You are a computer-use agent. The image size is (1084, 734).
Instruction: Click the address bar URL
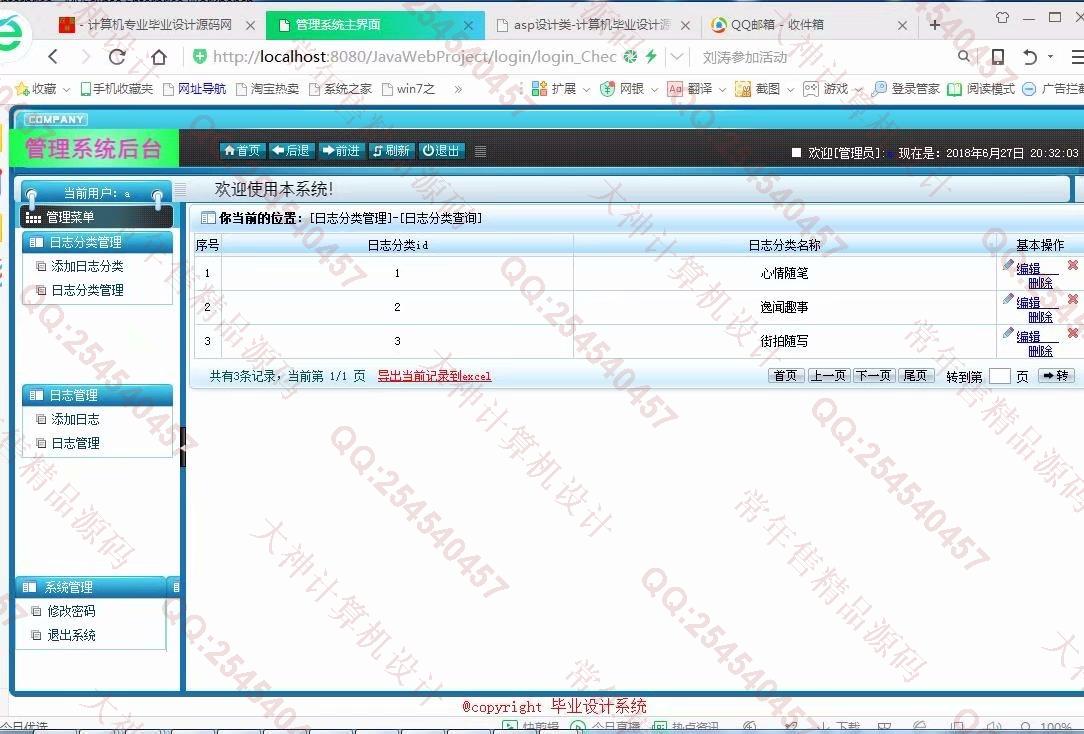pyautogui.click(x=414, y=57)
